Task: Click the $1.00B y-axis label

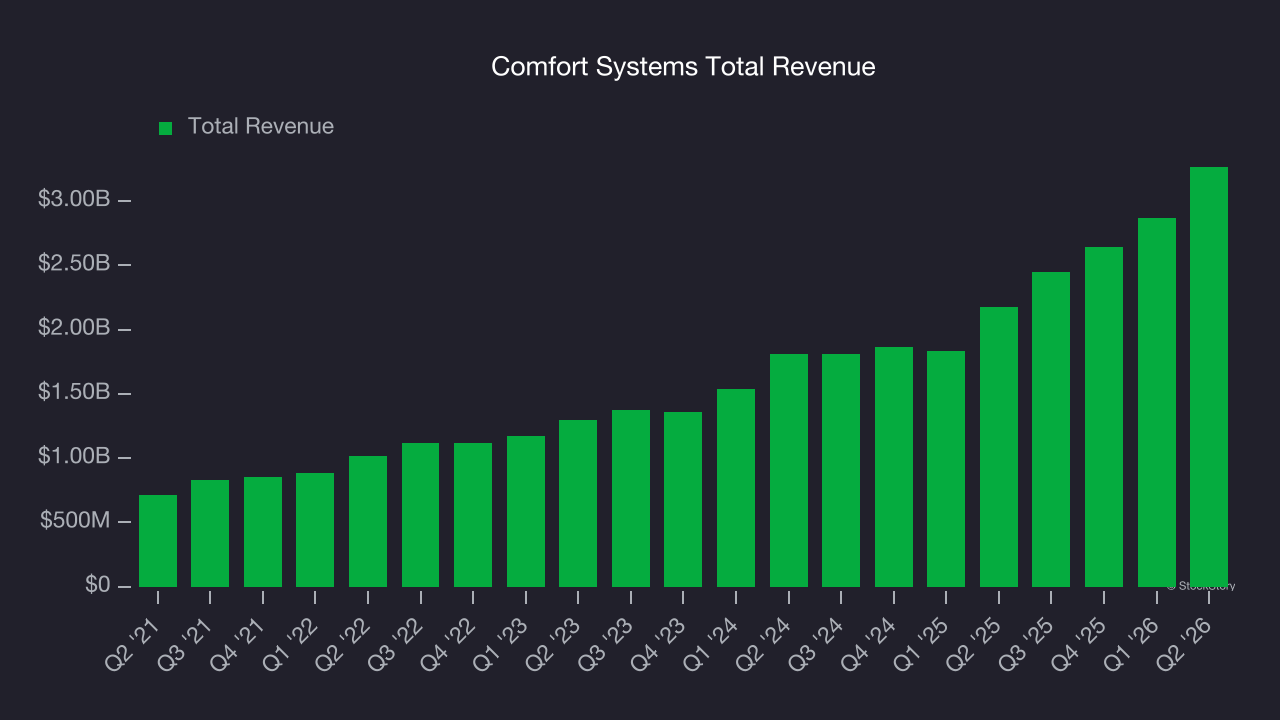Action: tap(74, 457)
